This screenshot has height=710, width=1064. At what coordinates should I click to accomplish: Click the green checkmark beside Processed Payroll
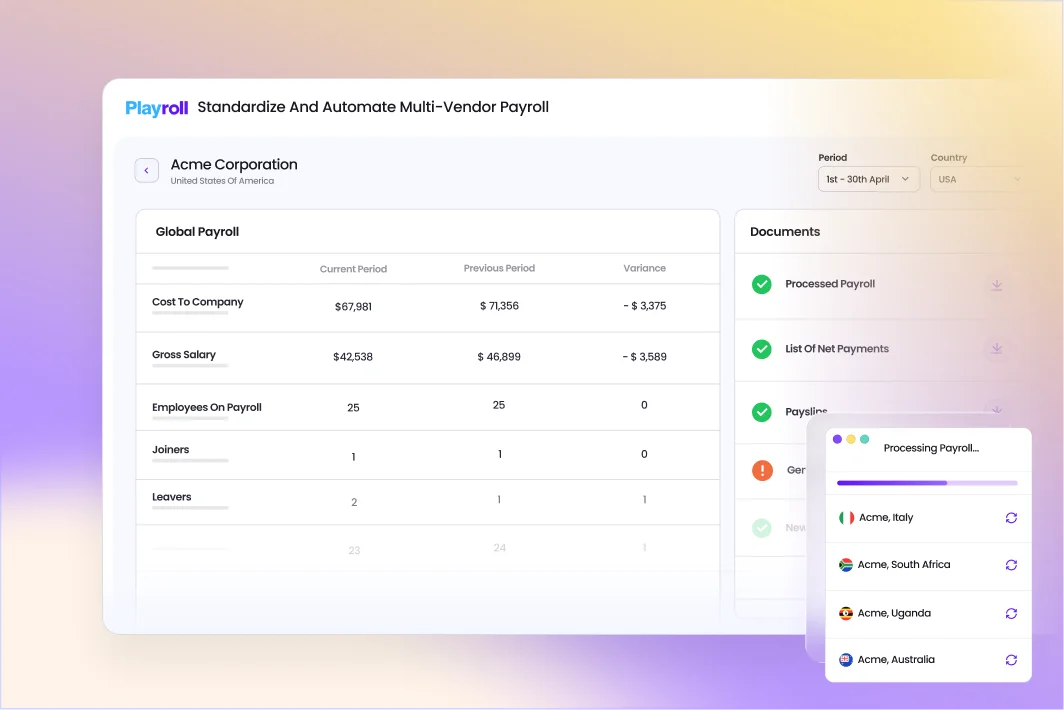[761, 284]
